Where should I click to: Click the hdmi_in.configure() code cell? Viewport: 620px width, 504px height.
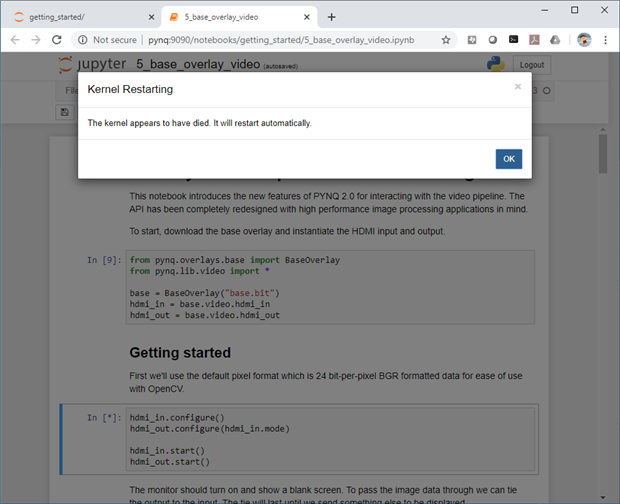330,440
